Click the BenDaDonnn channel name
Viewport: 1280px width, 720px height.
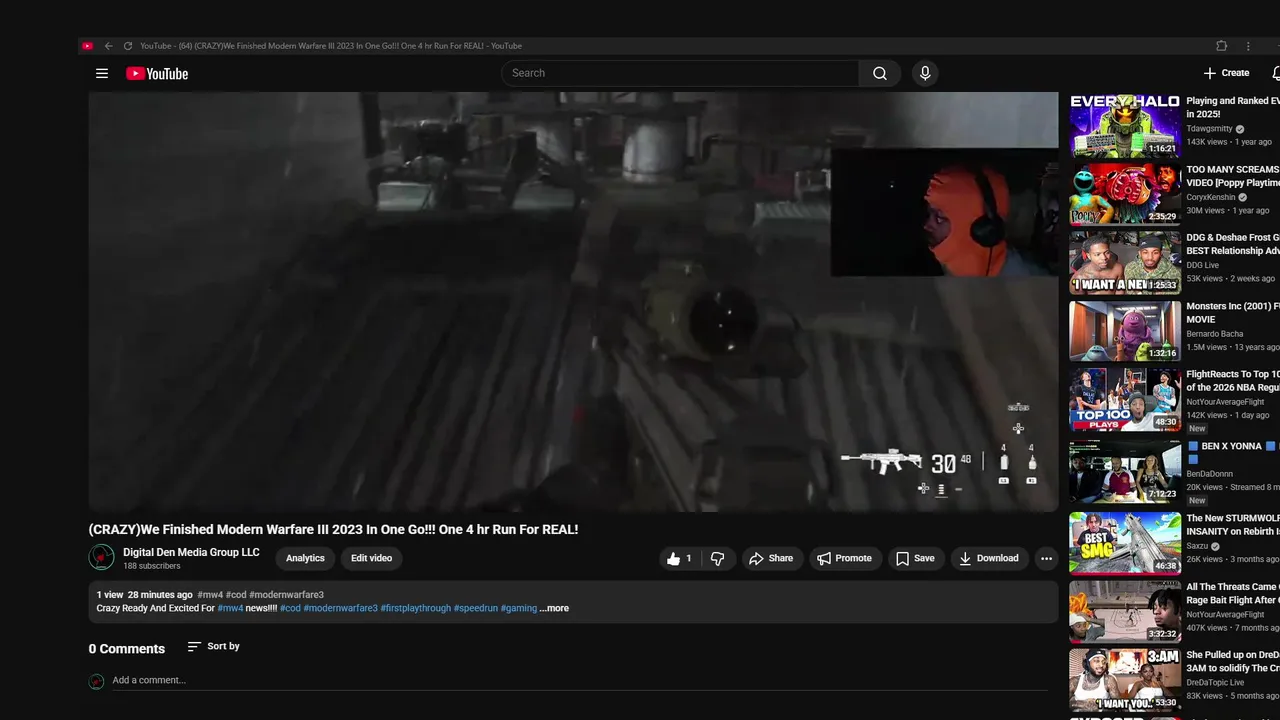tap(1211, 474)
